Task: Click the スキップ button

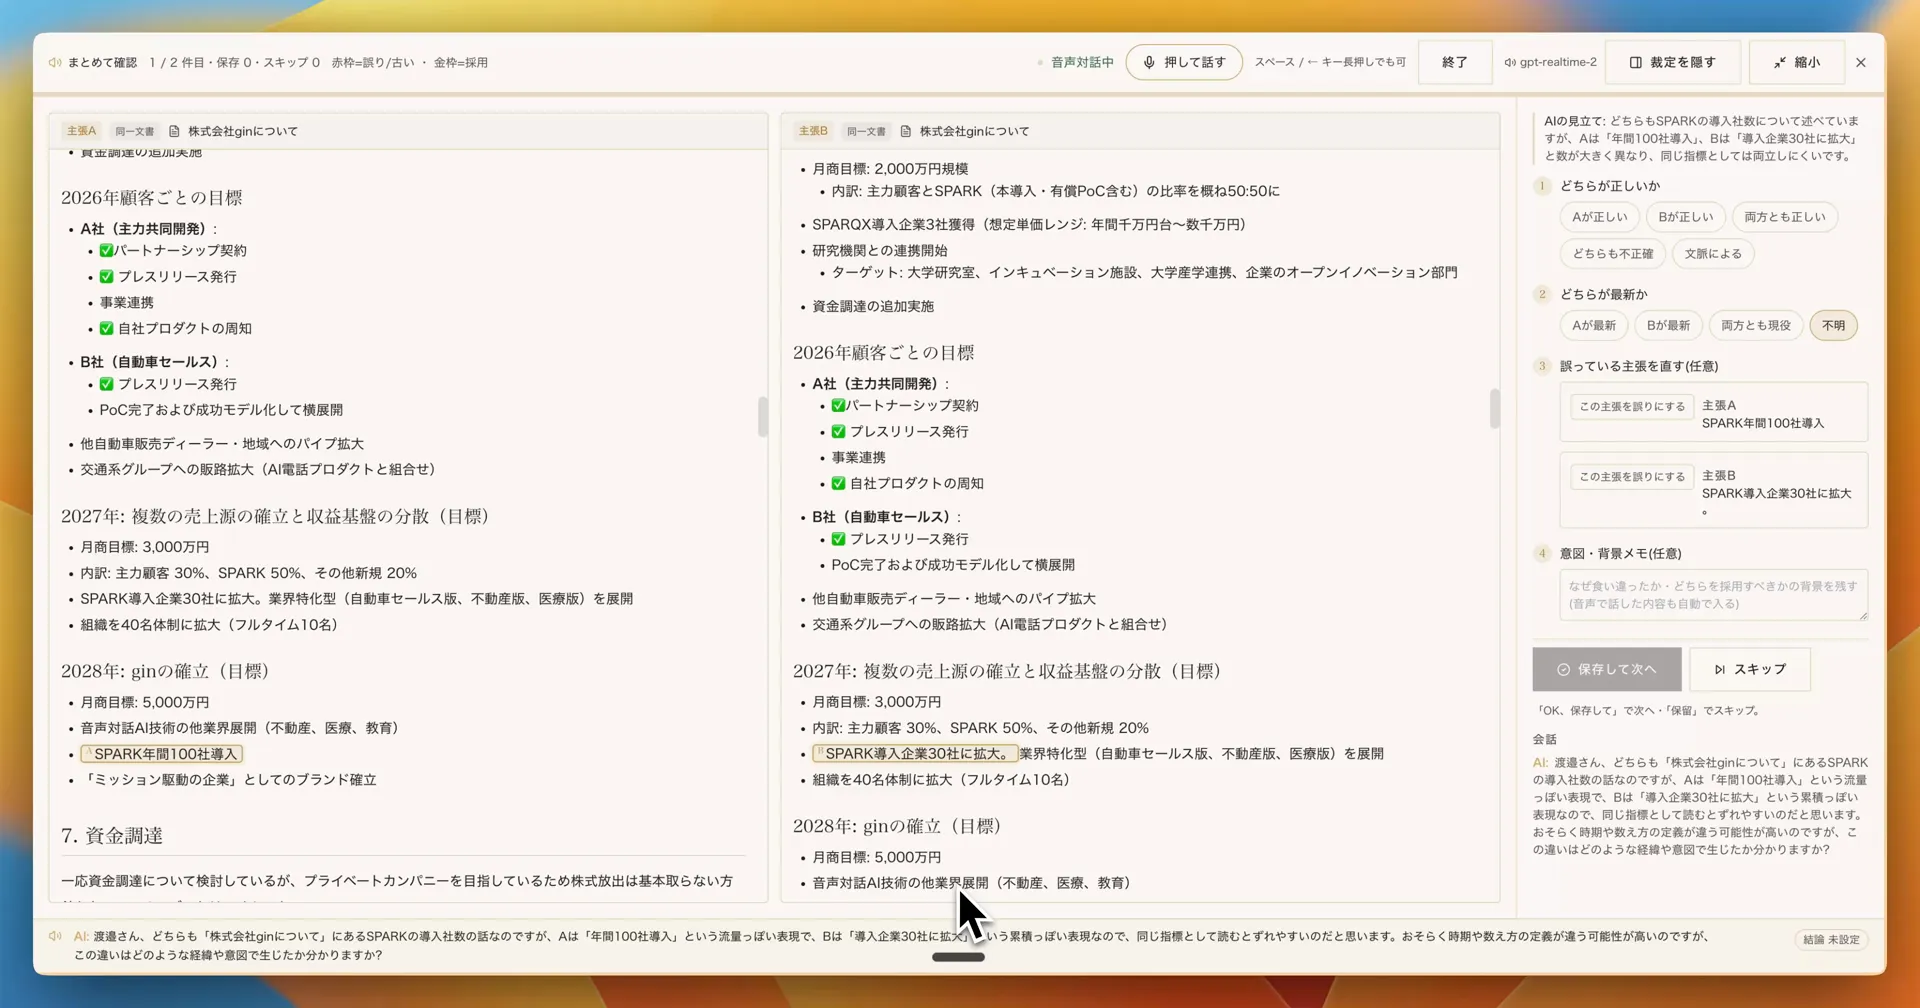Action: point(1749,669)
